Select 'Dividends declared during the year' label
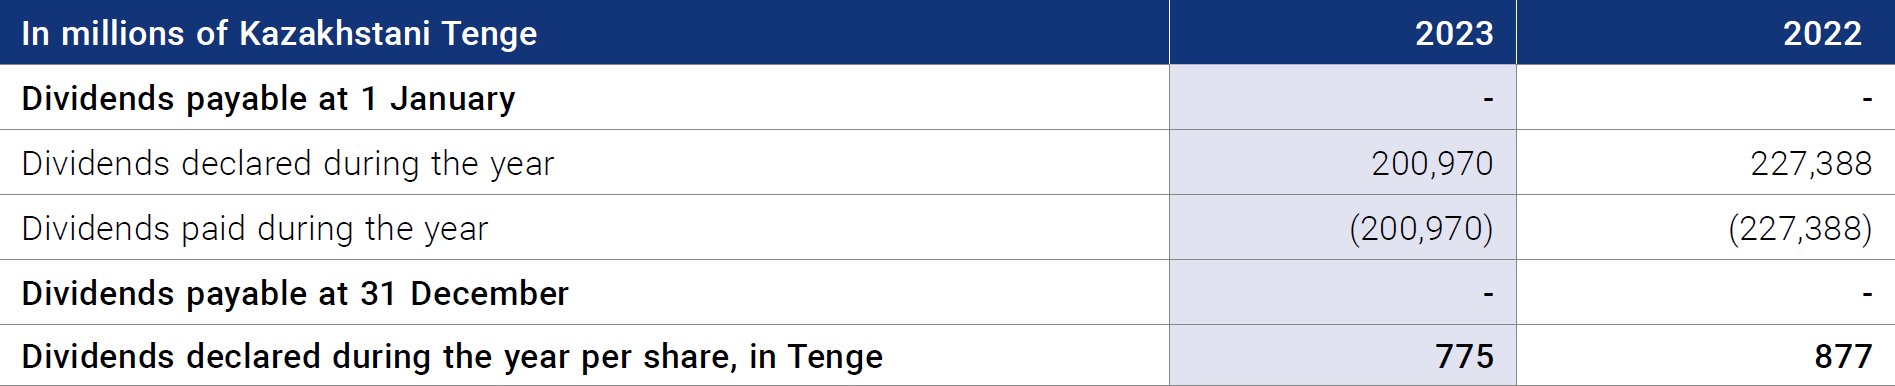The width and height of the screenshot is (1895, 386). tap(287, 163)
